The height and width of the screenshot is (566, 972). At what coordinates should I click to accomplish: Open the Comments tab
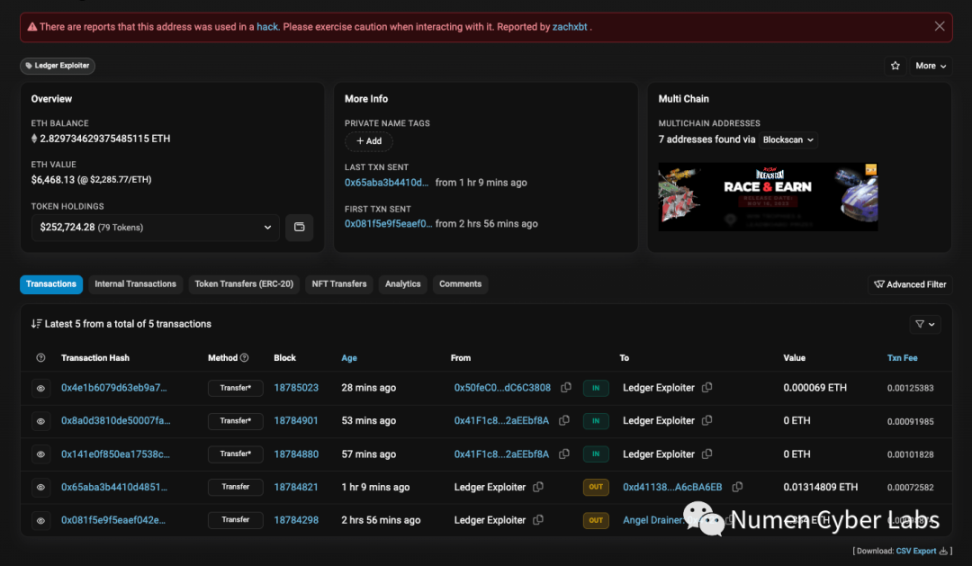[x=460, y=284]
